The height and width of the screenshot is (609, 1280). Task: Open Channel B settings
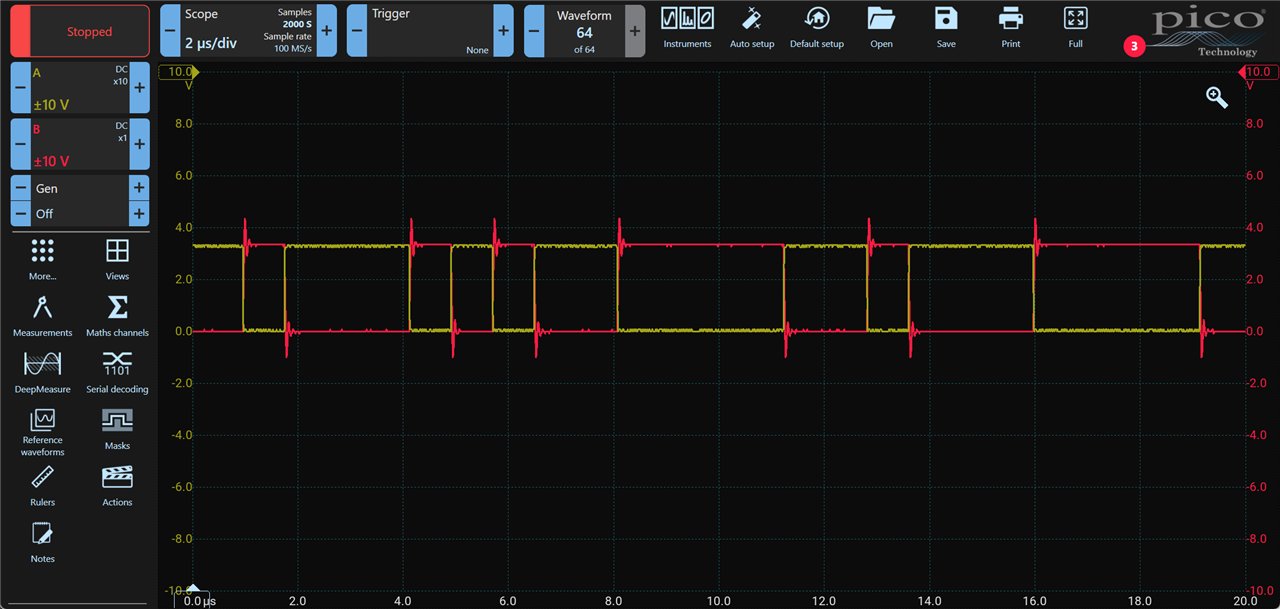(x=80, y=144)
